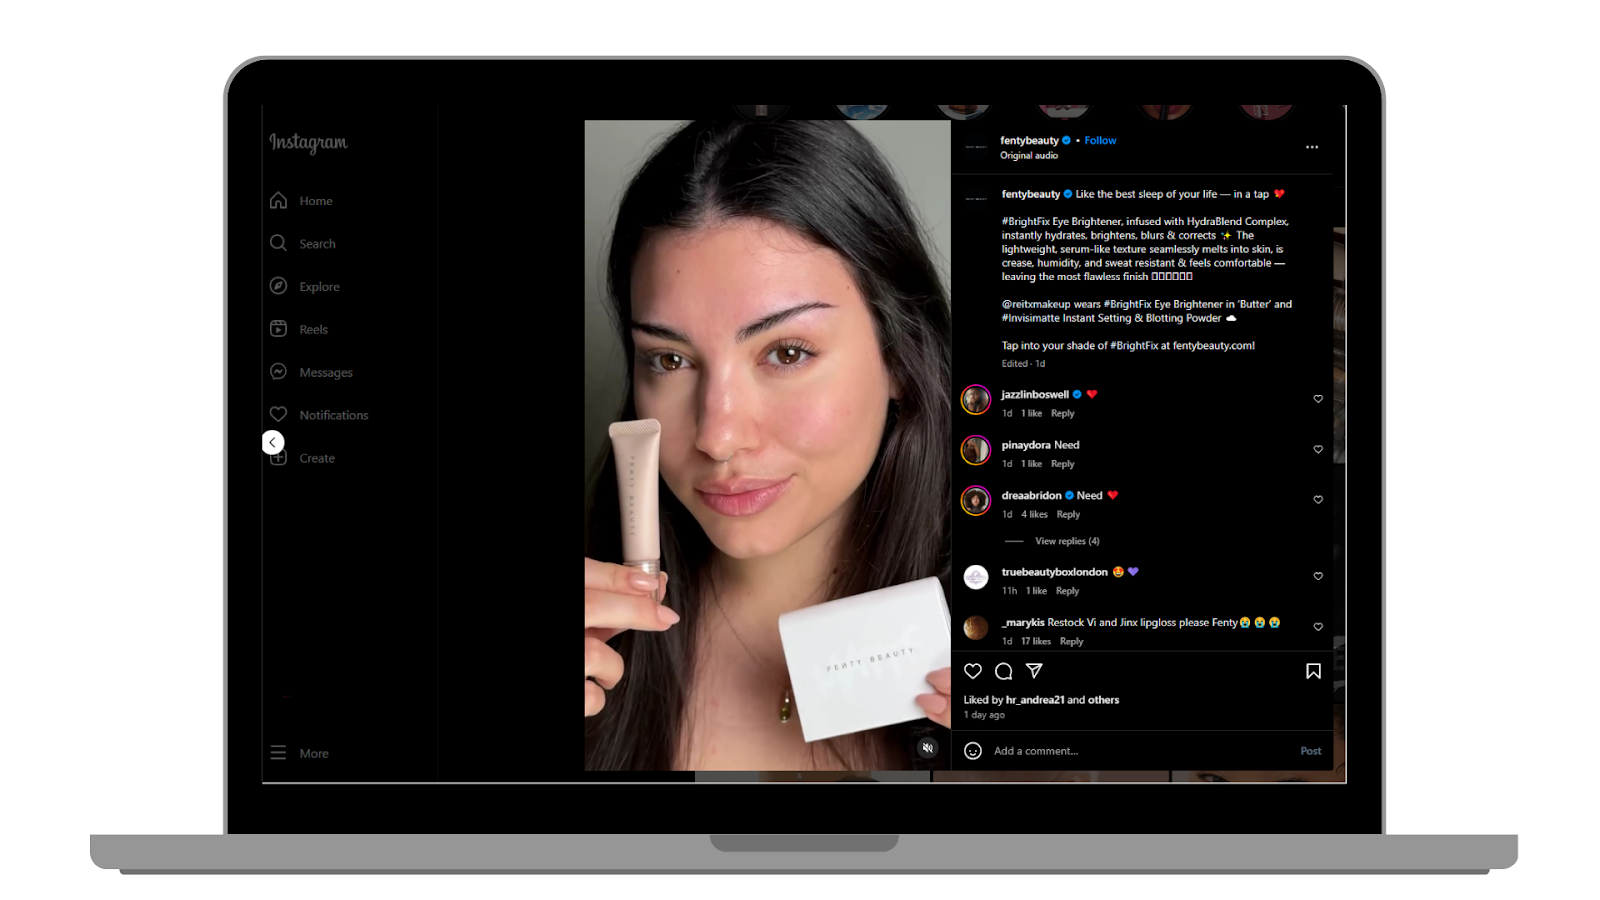View others who liked the post

coord(1103,700)
